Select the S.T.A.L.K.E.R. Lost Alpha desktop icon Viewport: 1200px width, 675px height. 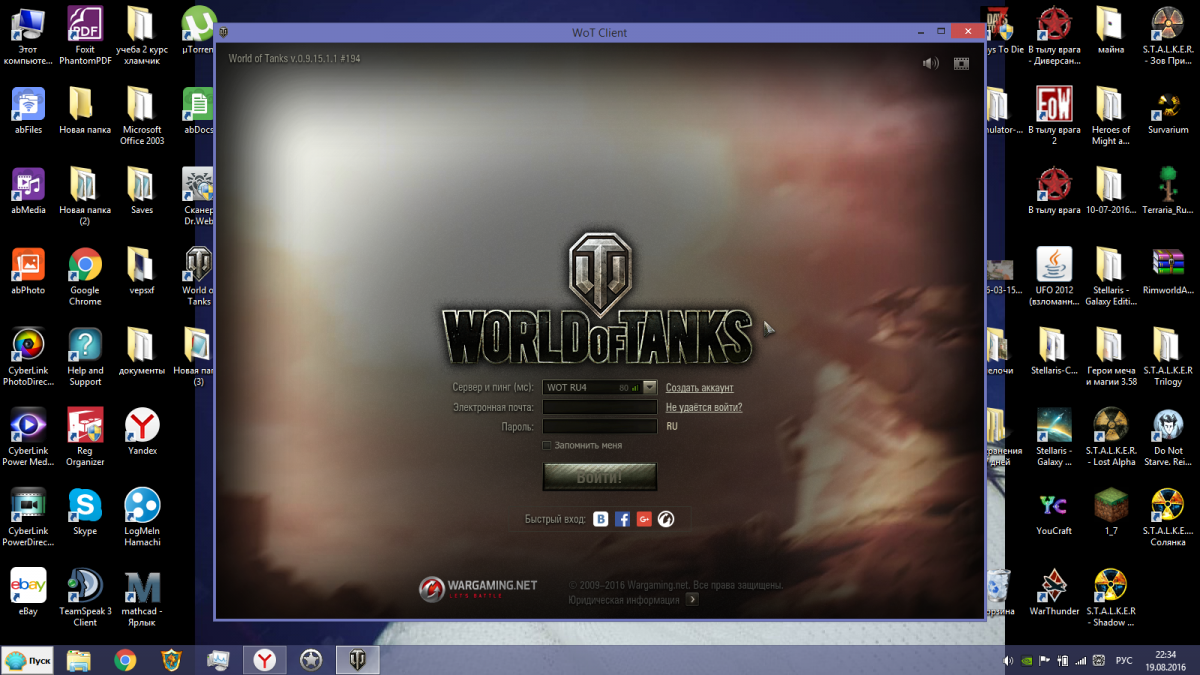[x=1111, y=436]
